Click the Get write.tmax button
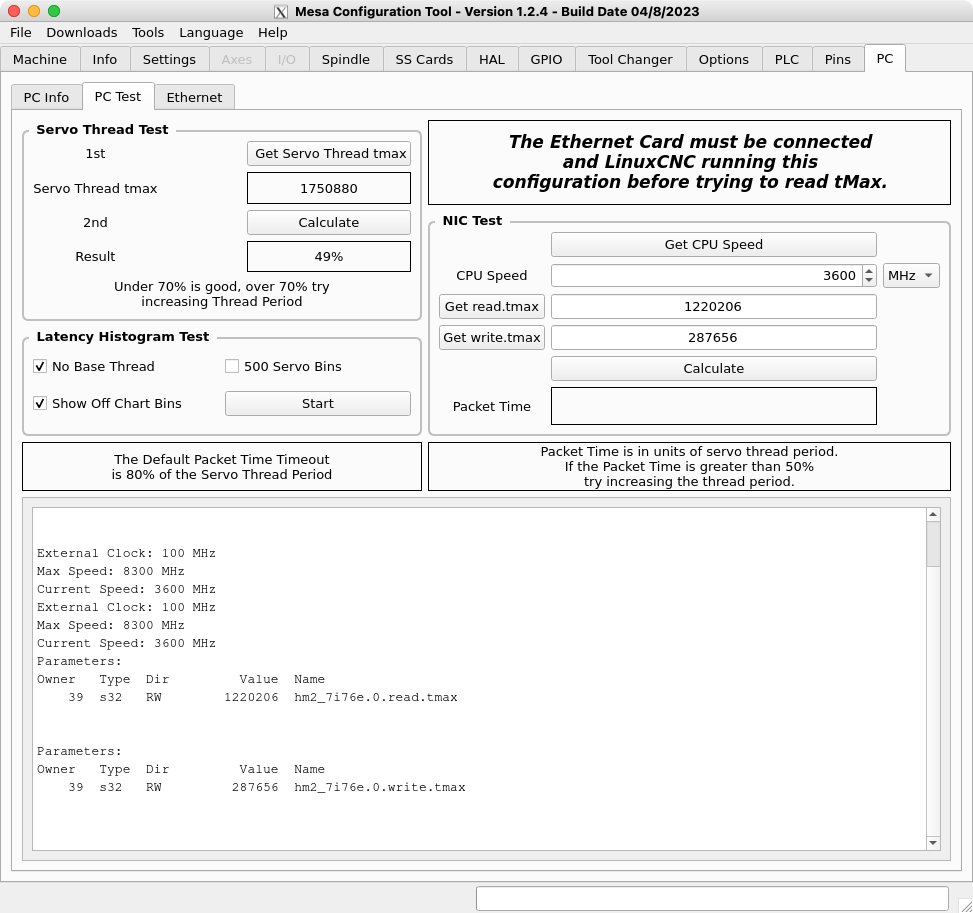The image size is (973, 913). click(491, 337)
